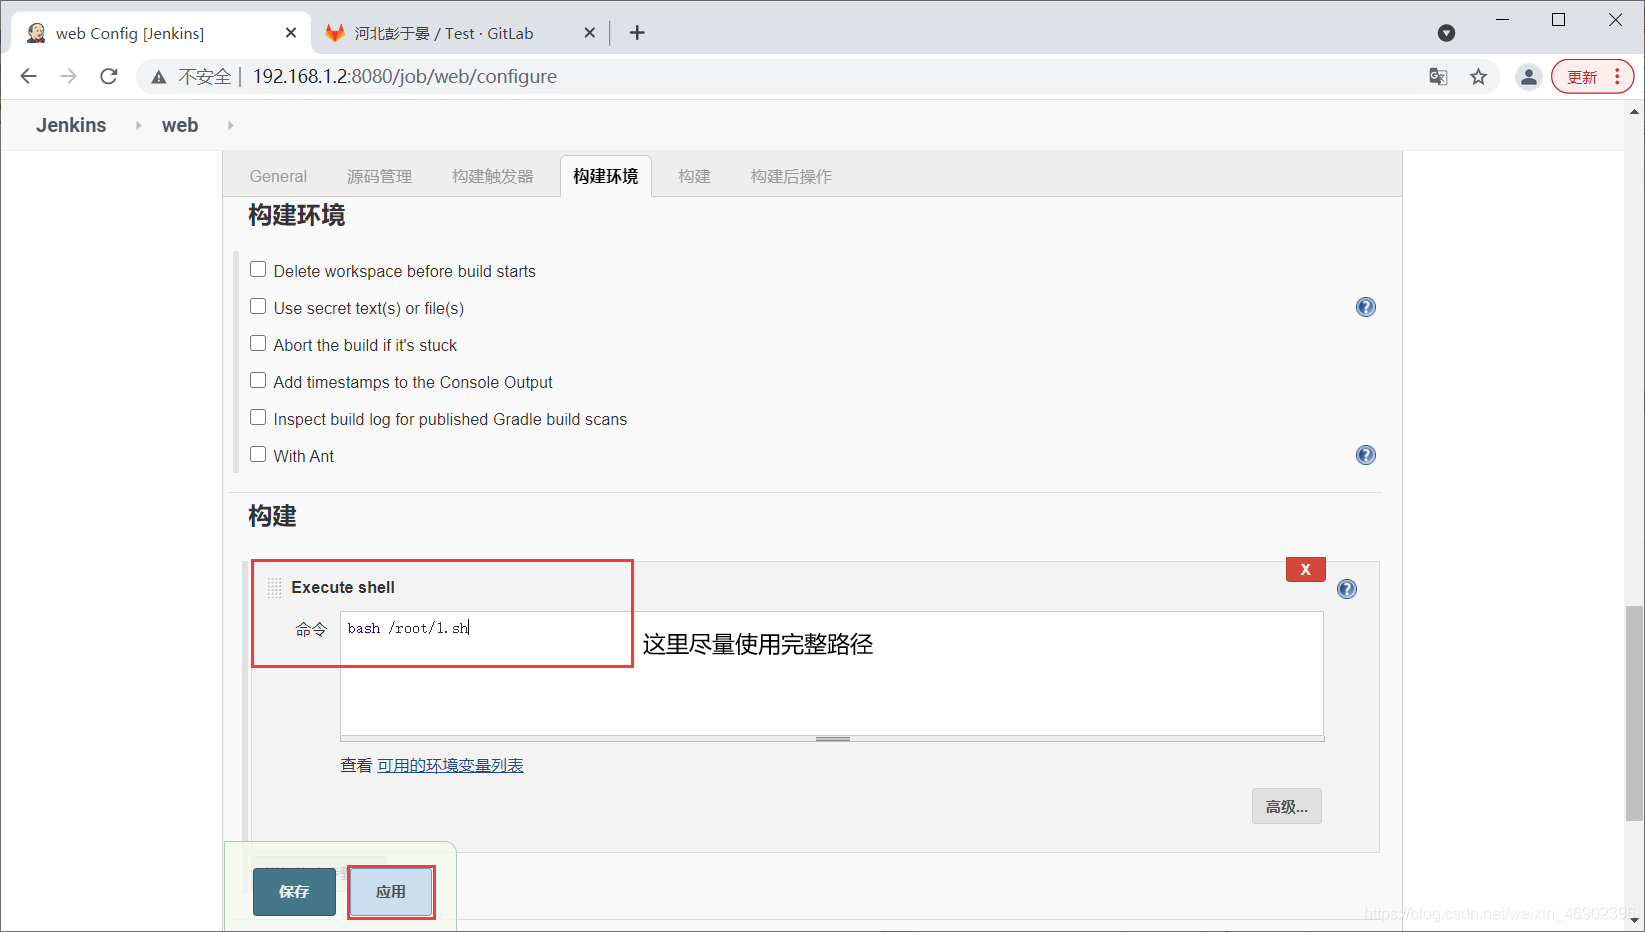
Task: Switch to the 源码管理 tab
Action: 379,176
